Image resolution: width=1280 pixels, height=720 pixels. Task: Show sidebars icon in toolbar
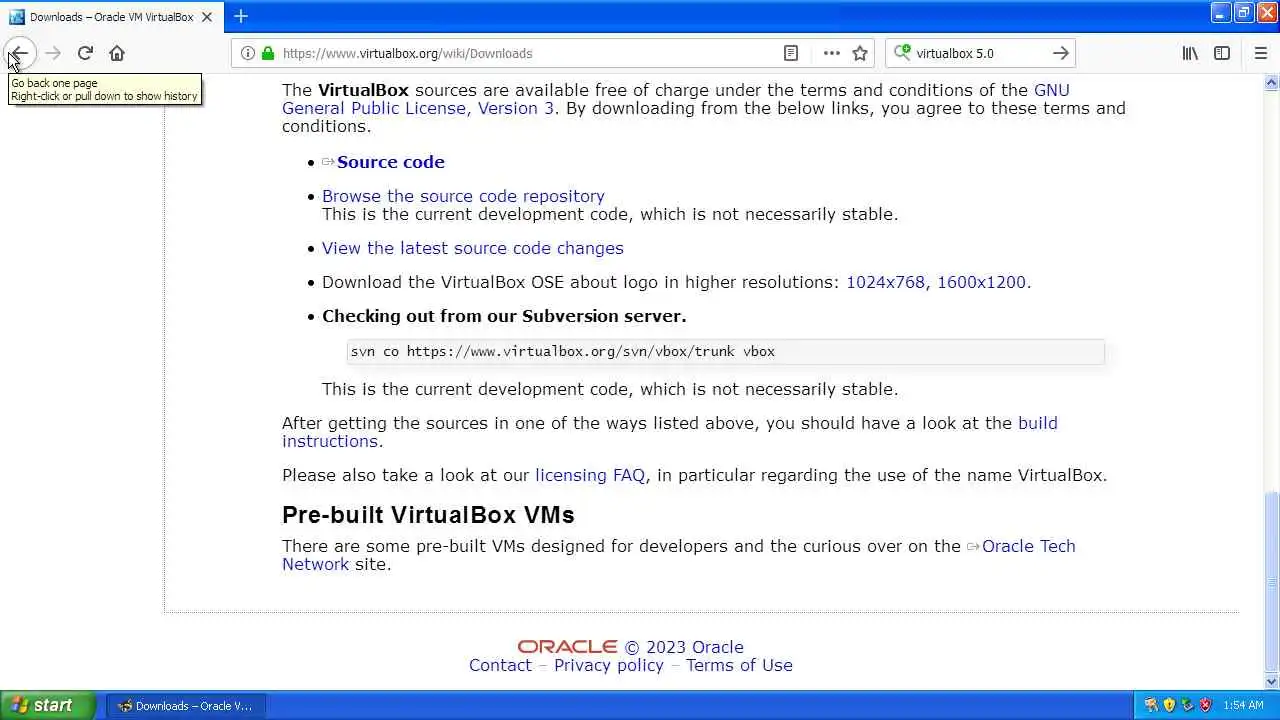(1222, 53)
